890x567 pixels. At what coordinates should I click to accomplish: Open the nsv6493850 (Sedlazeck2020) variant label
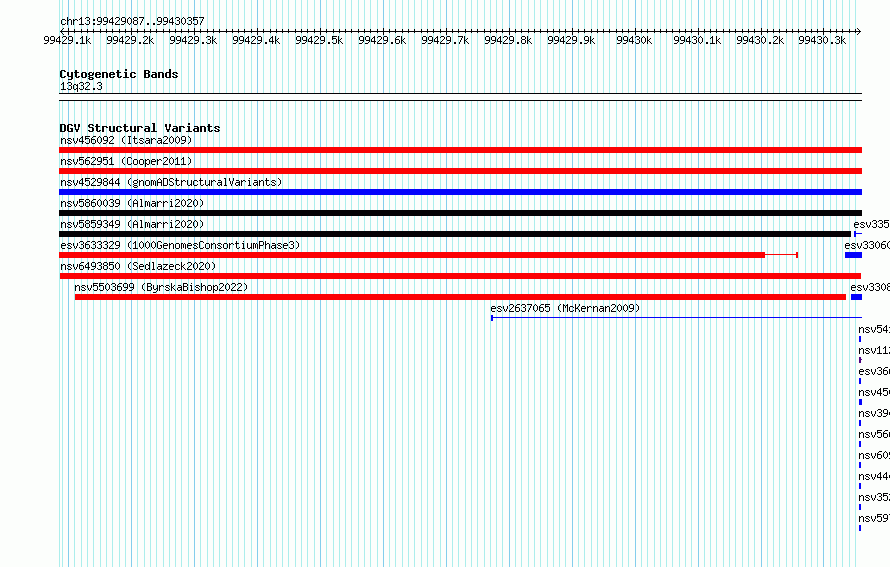138,266
